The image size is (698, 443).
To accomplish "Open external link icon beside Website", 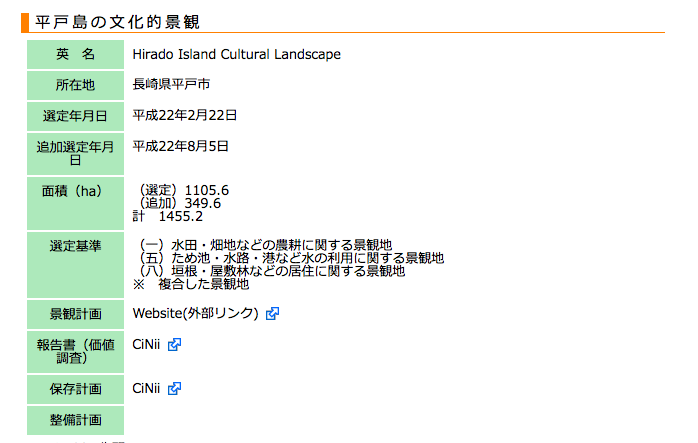I will point(272,314).
